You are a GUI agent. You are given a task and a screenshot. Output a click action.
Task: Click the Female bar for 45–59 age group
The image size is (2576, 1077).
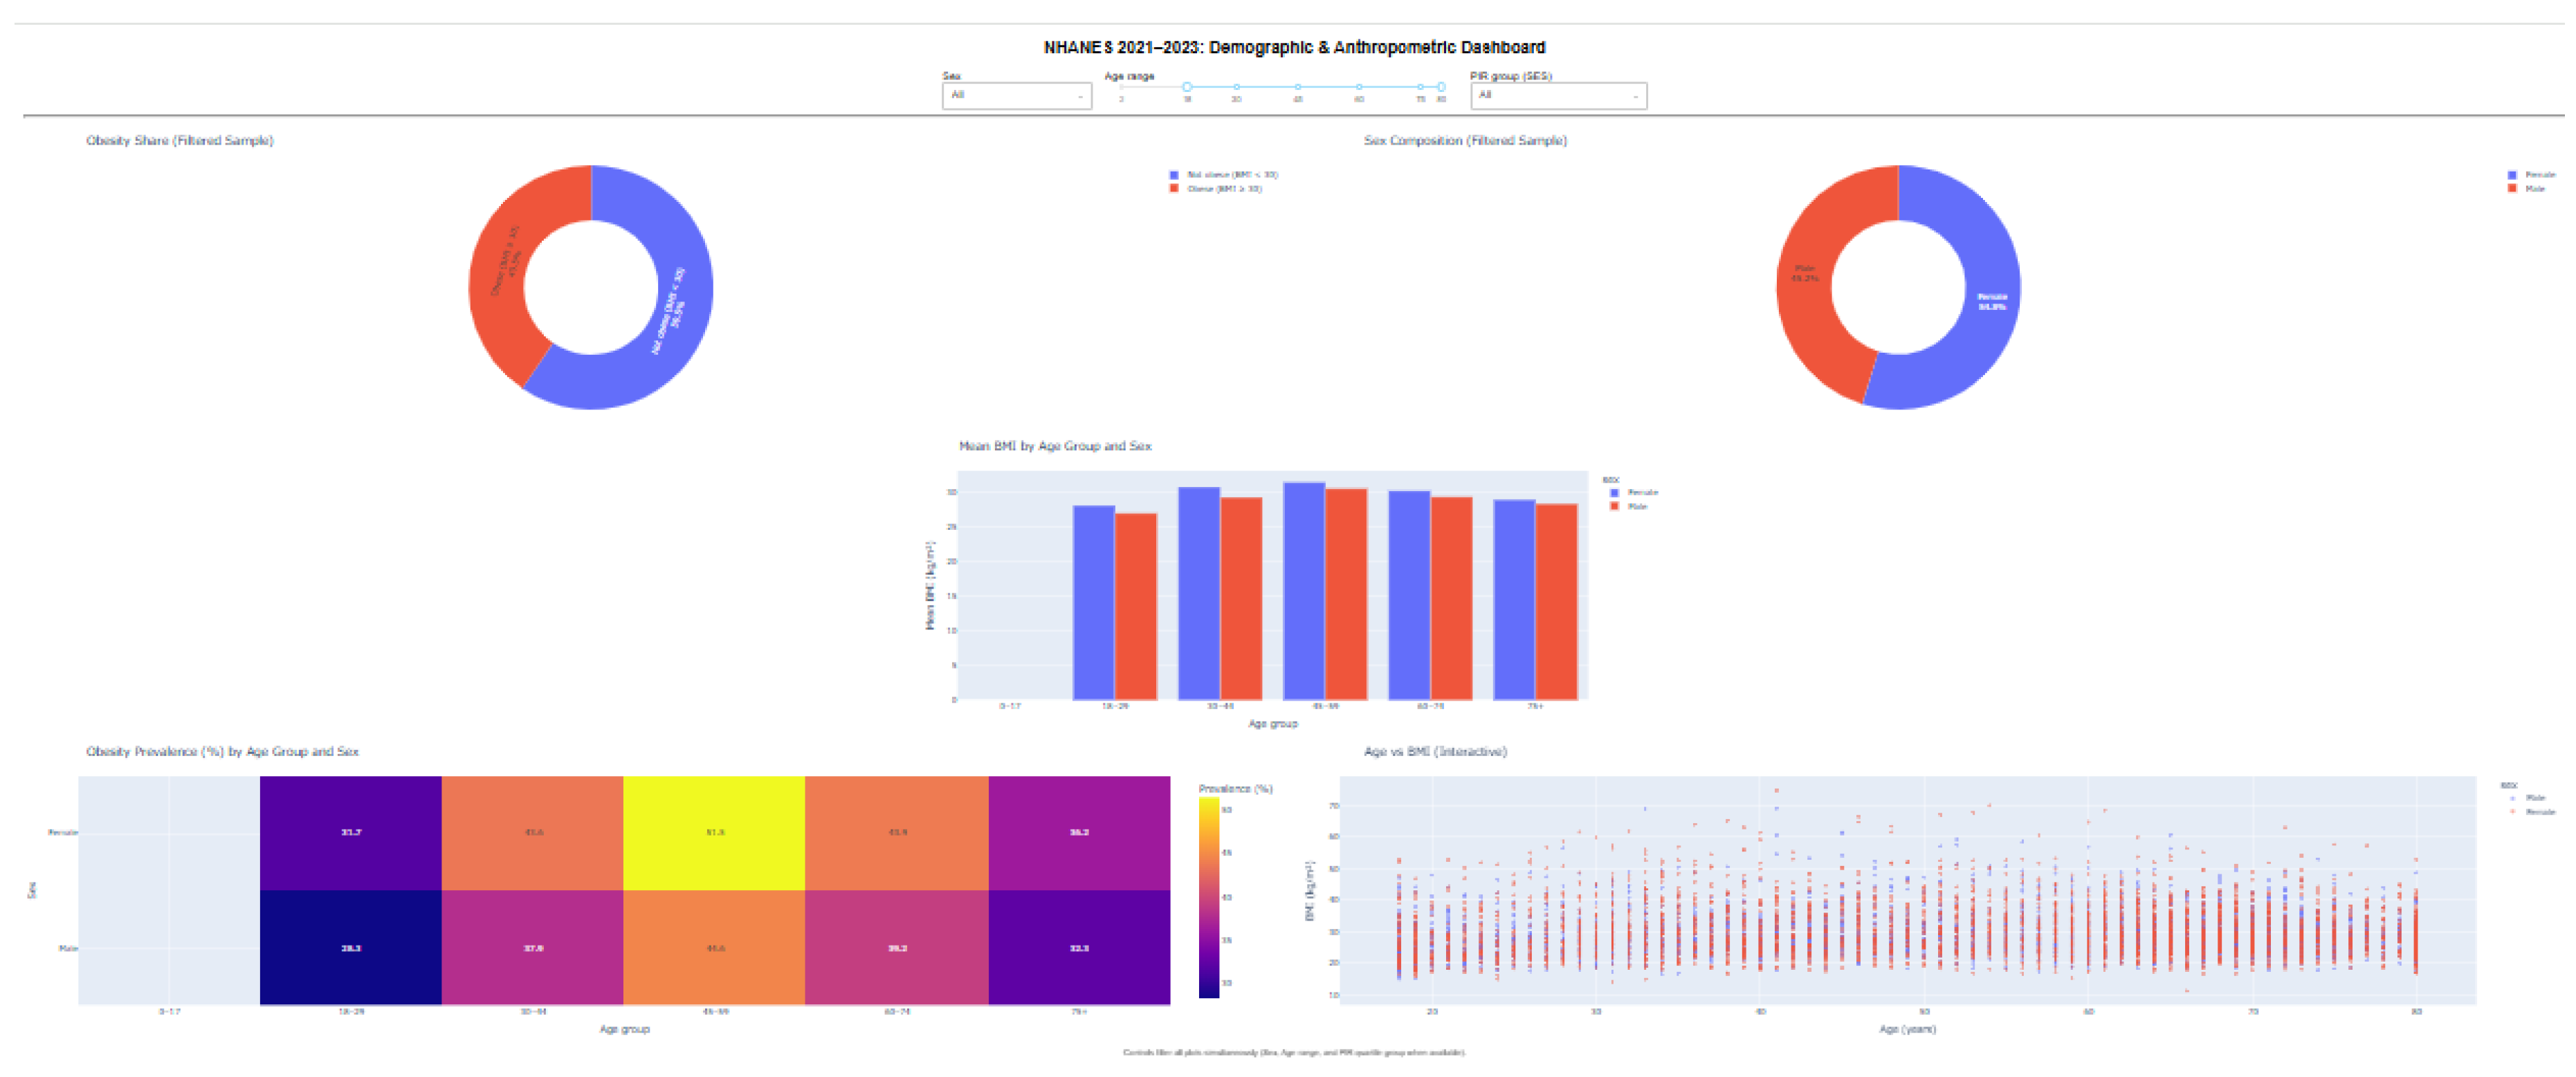coord(1304,590)
